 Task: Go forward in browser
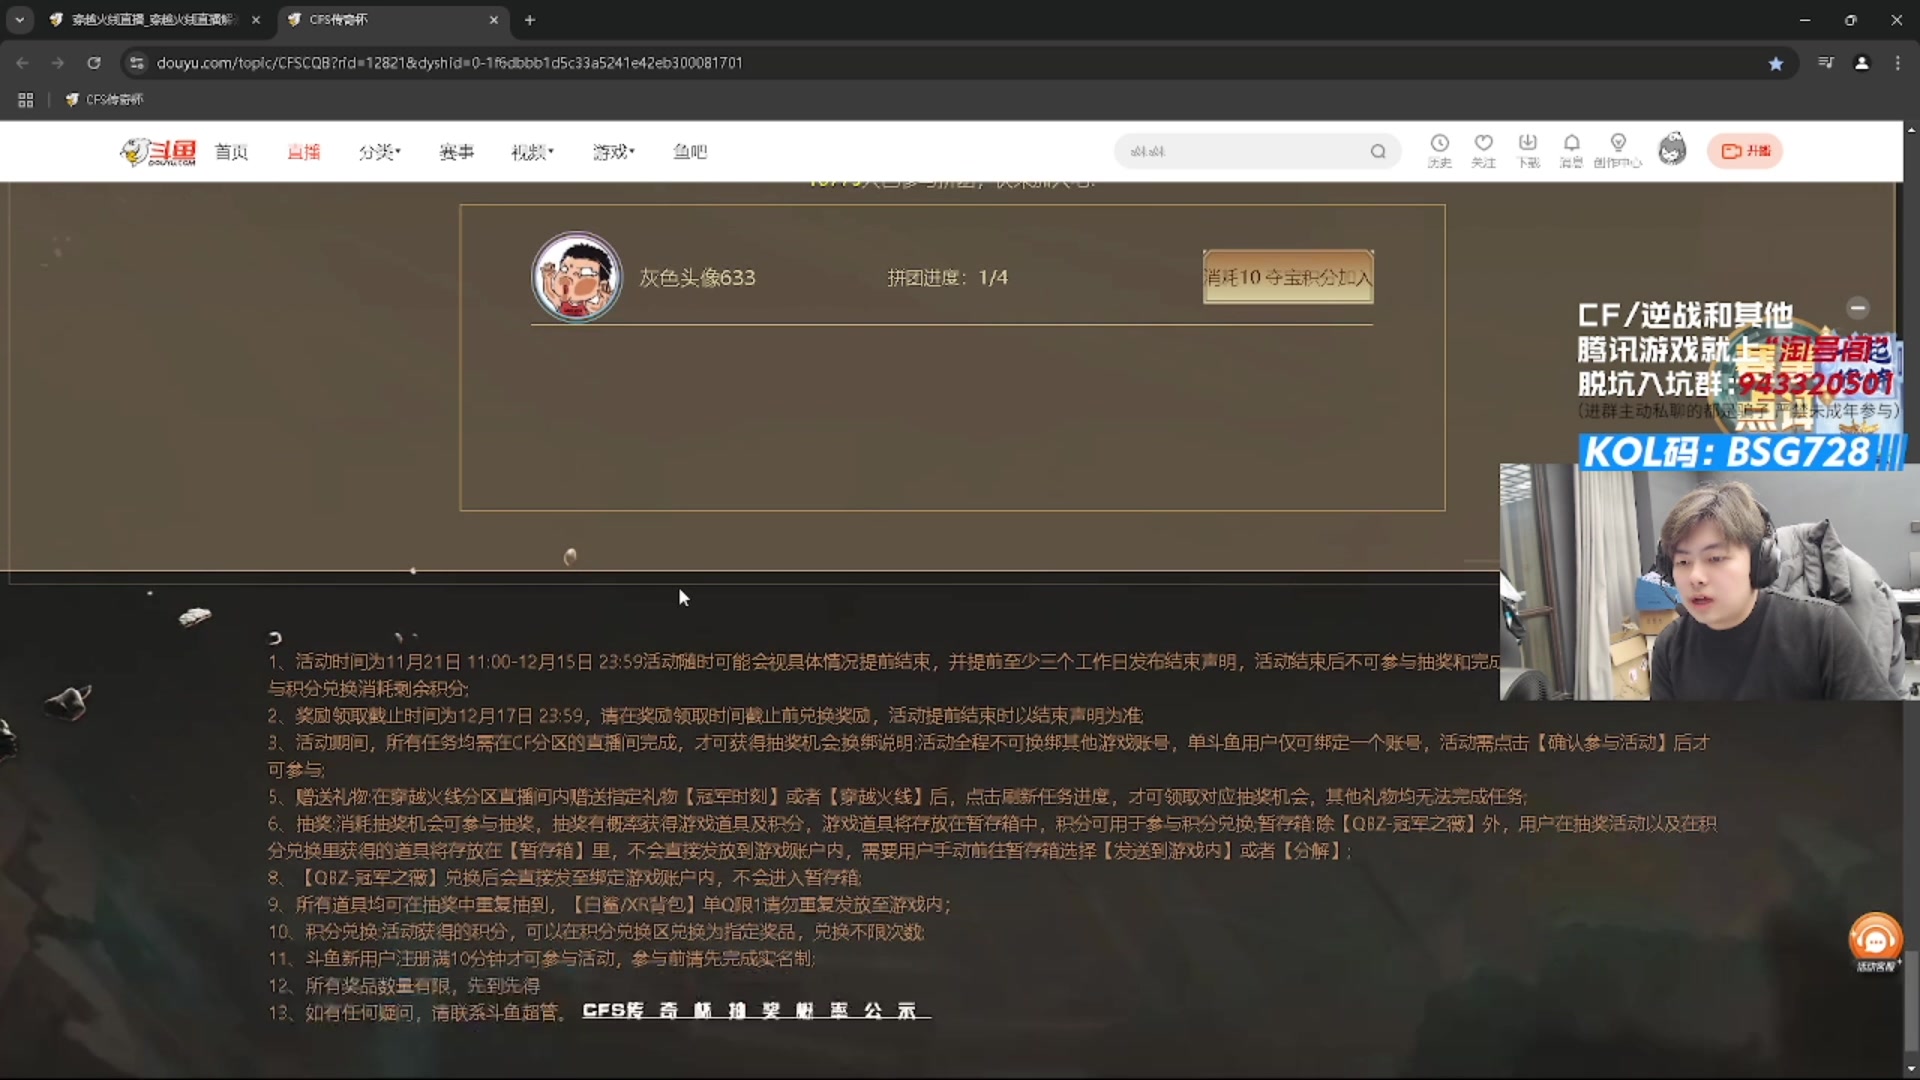(x=58, y=63)
